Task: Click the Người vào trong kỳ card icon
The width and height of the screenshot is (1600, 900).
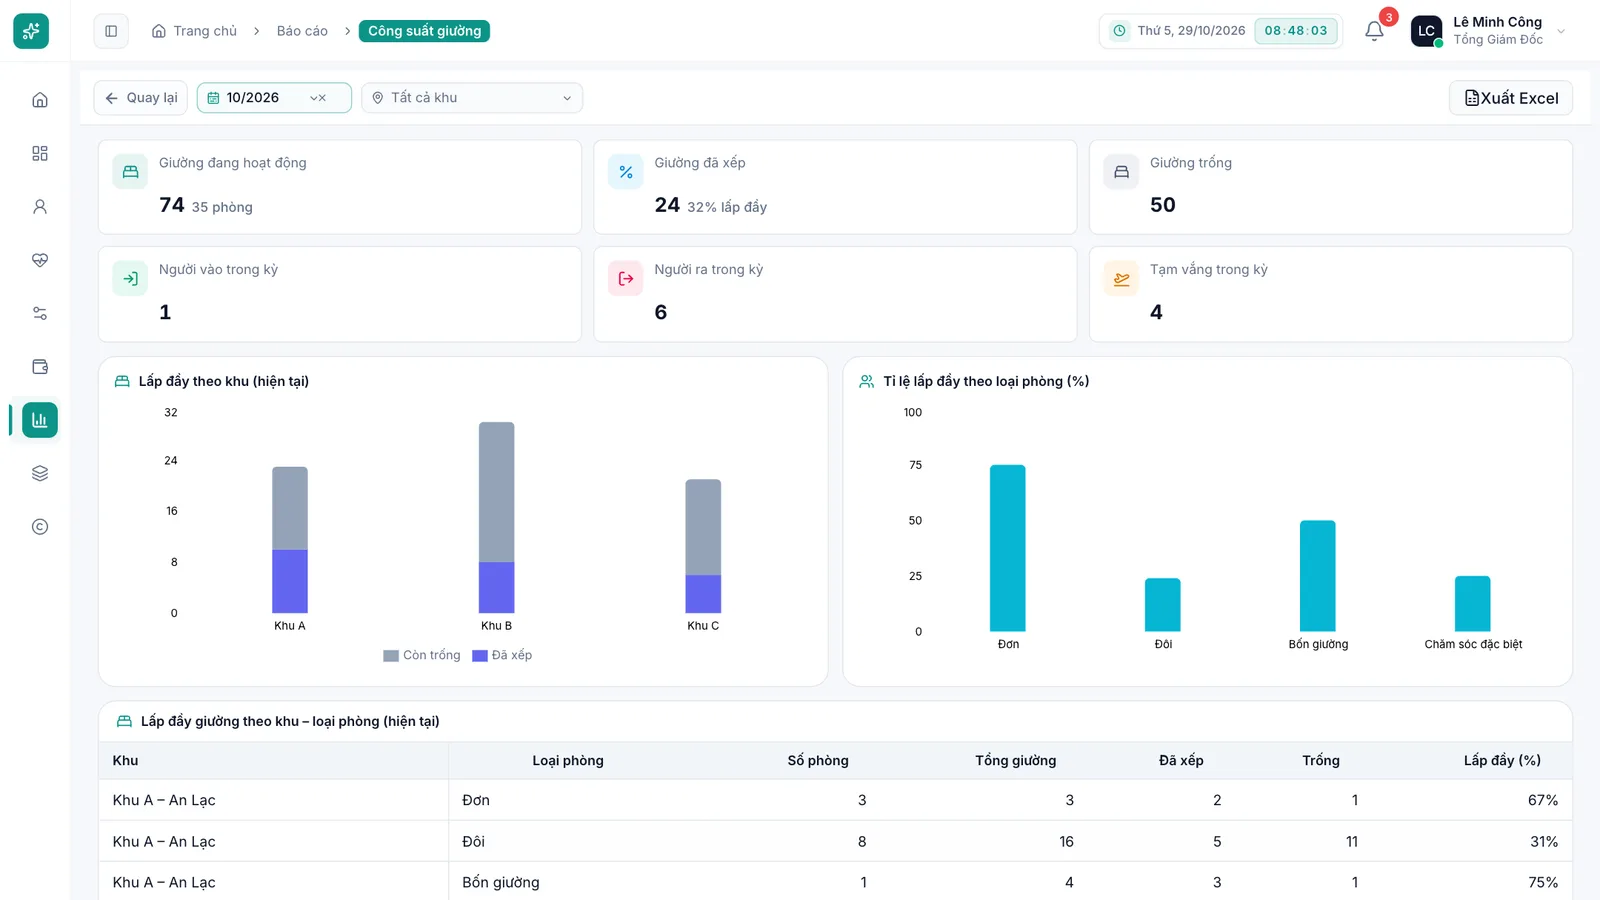Action: pos(130,279)
